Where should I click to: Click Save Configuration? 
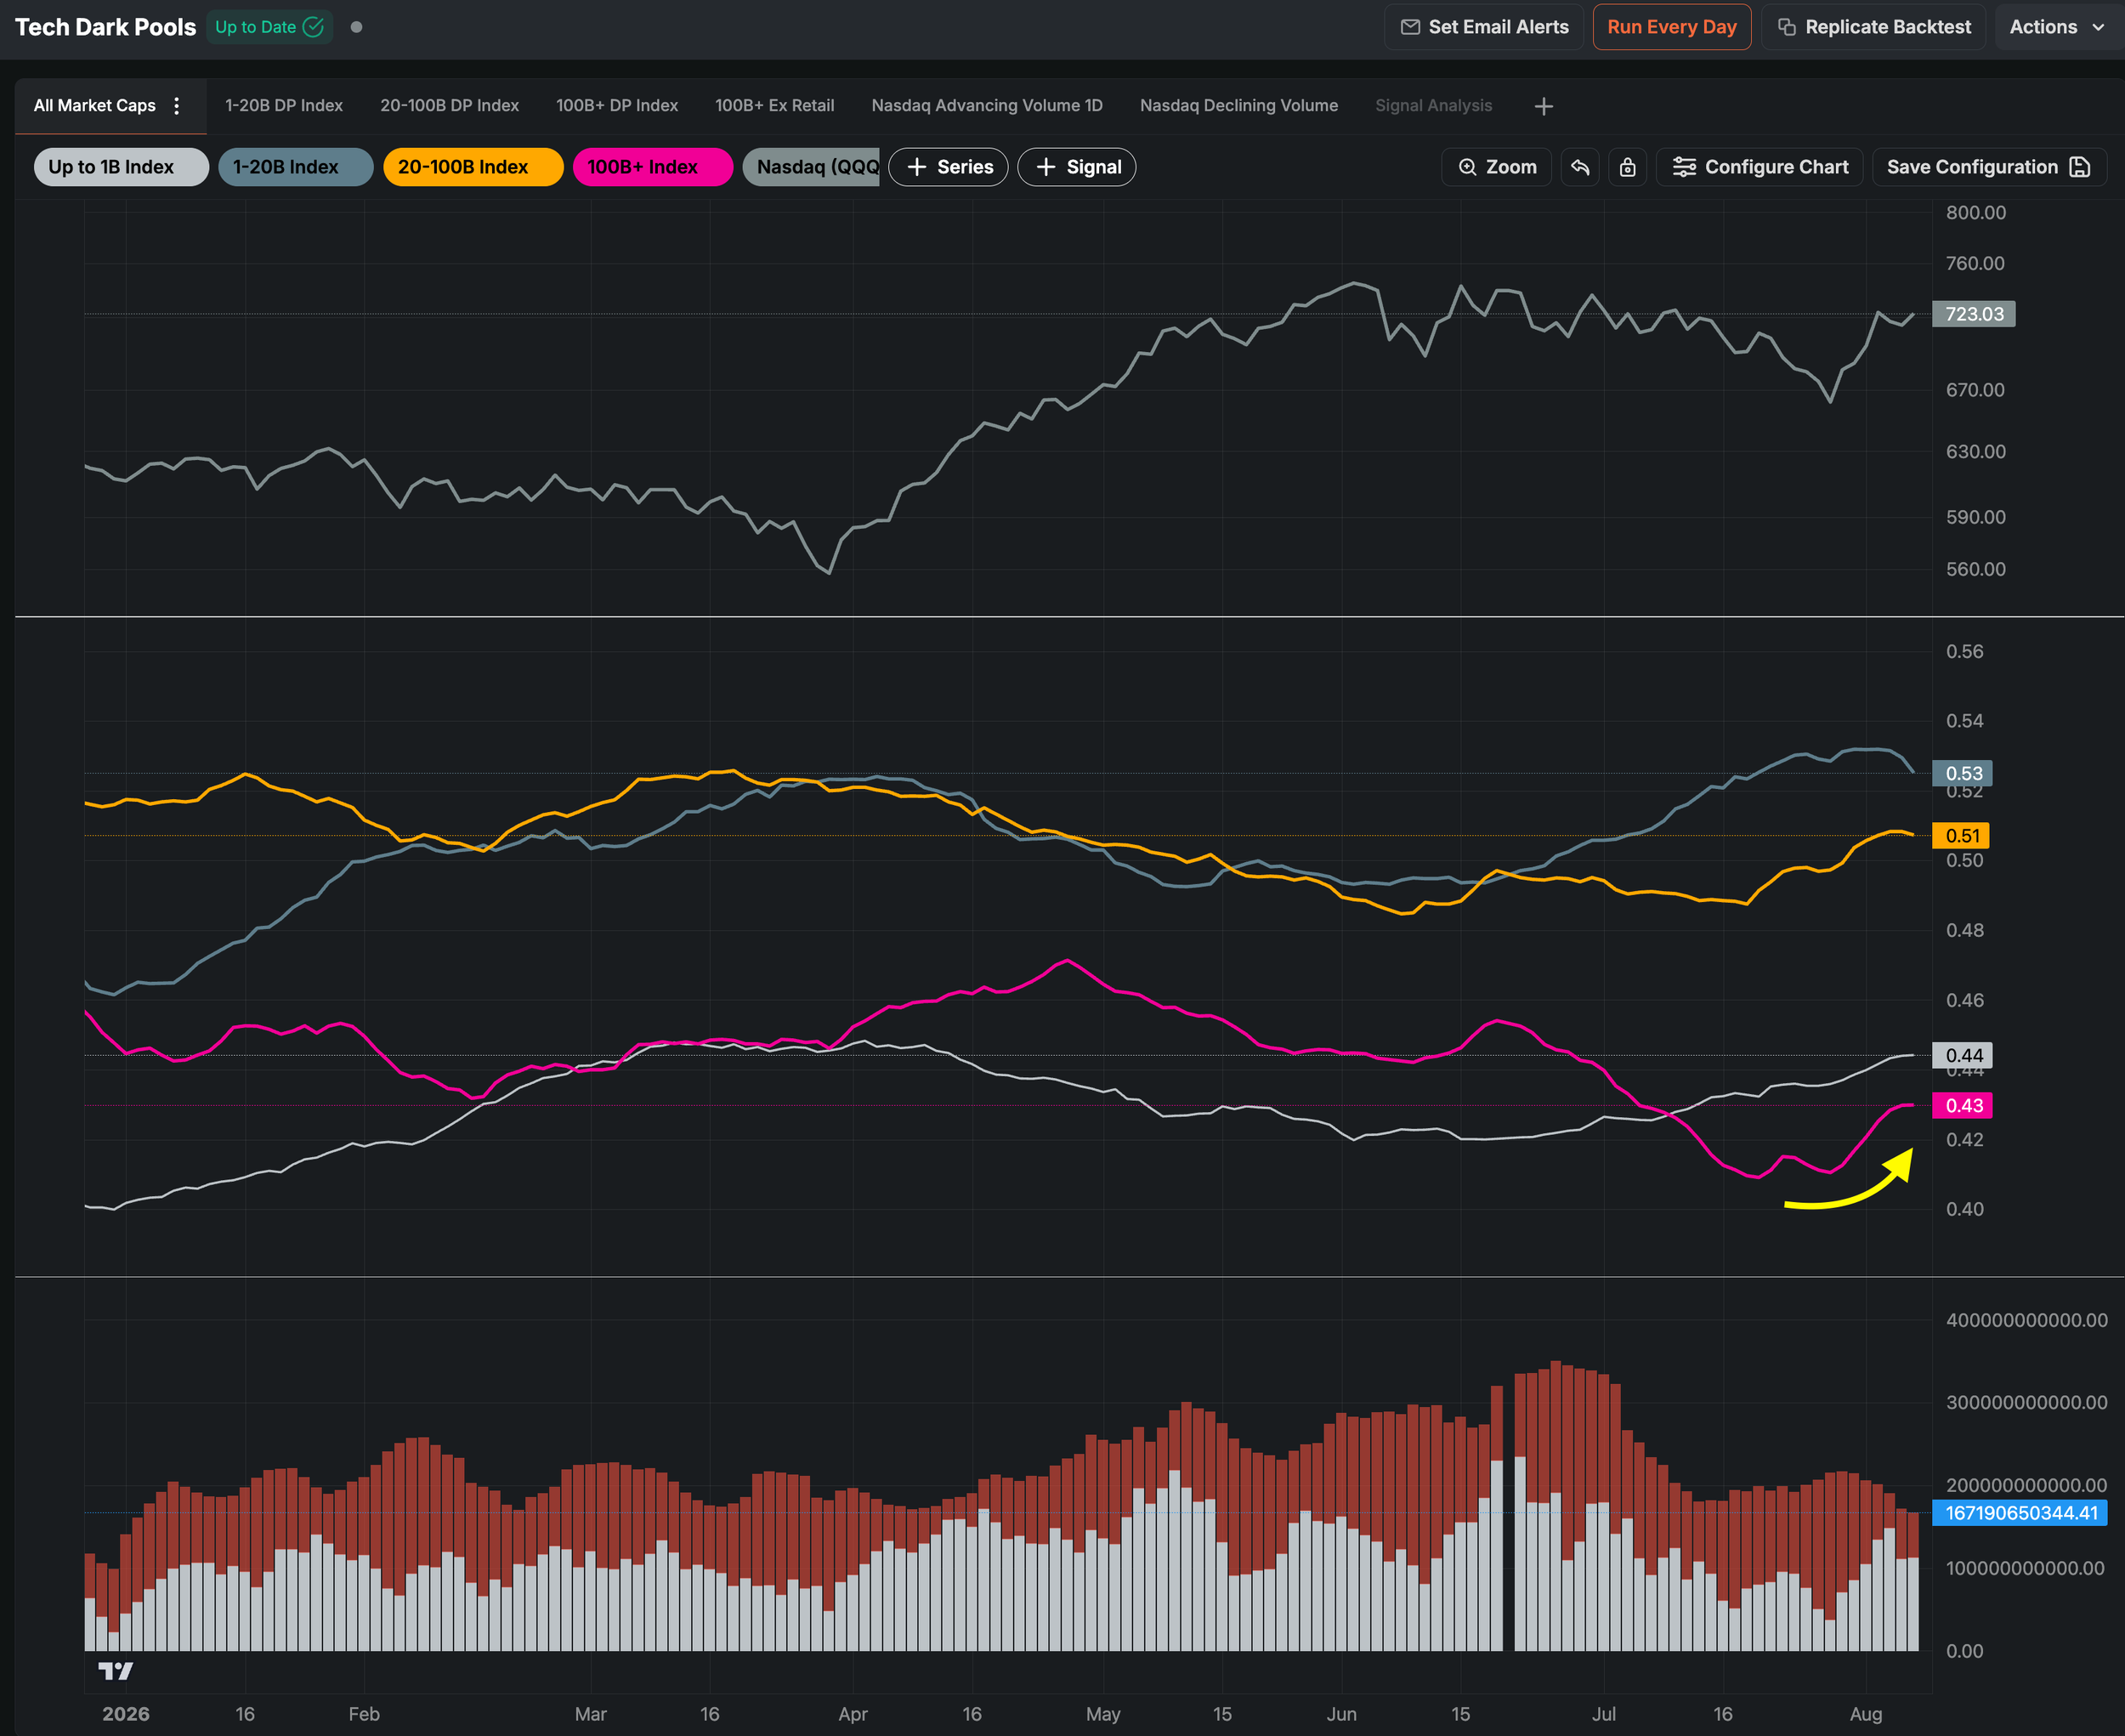coord(1989,167)
